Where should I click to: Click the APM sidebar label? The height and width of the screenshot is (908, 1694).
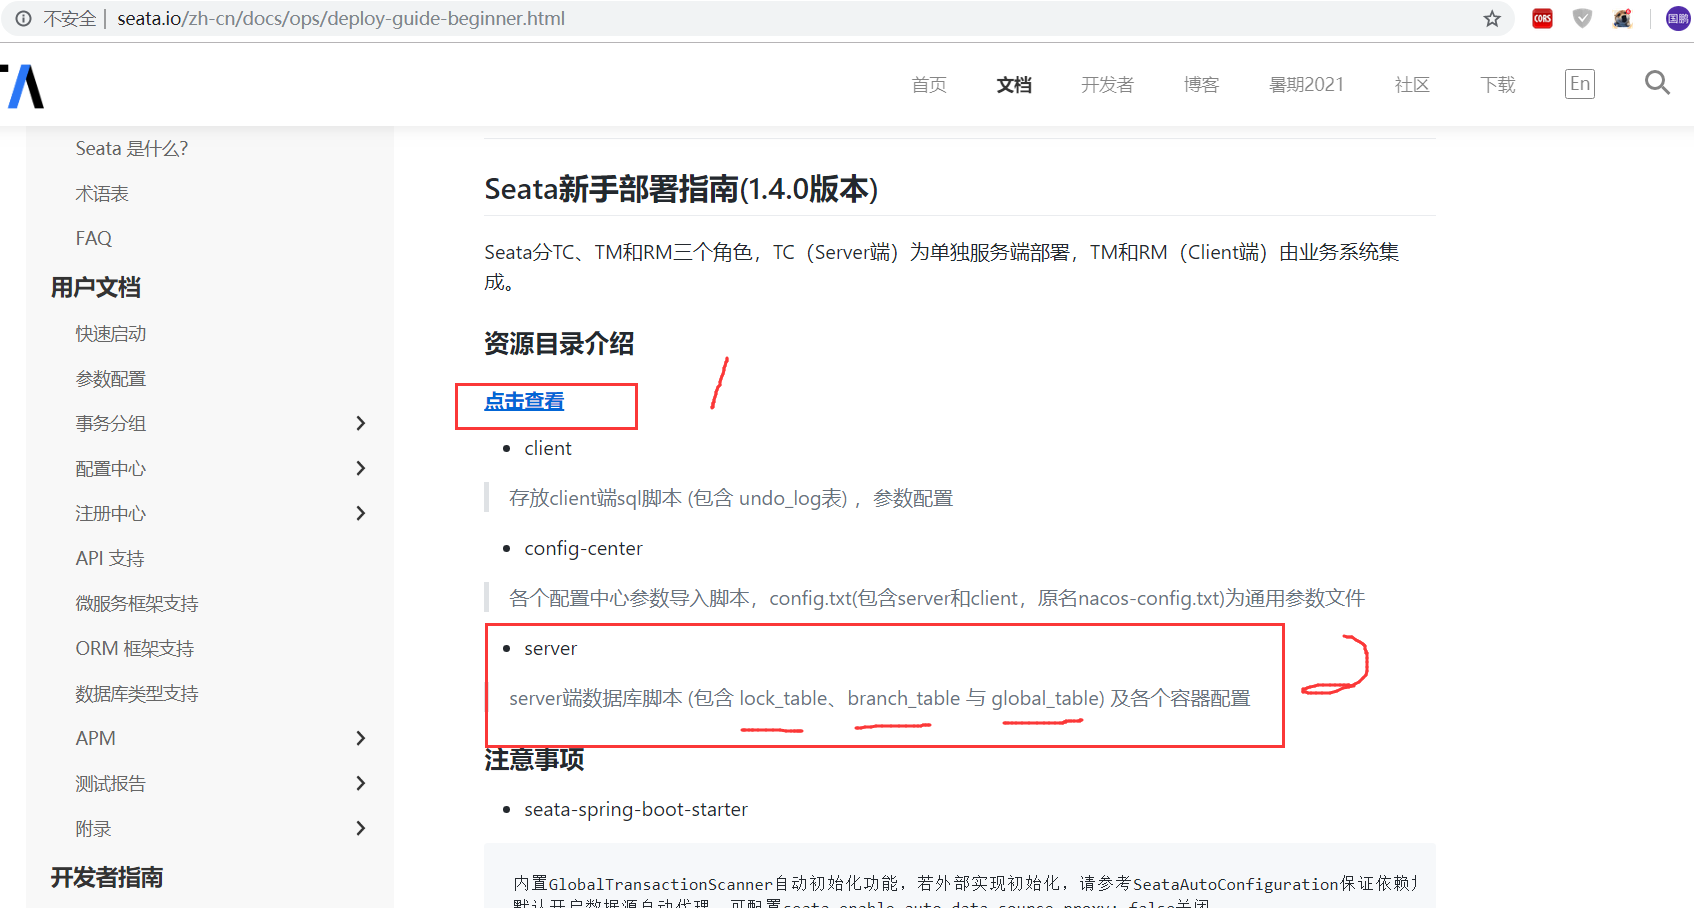(x=96, y=739)
